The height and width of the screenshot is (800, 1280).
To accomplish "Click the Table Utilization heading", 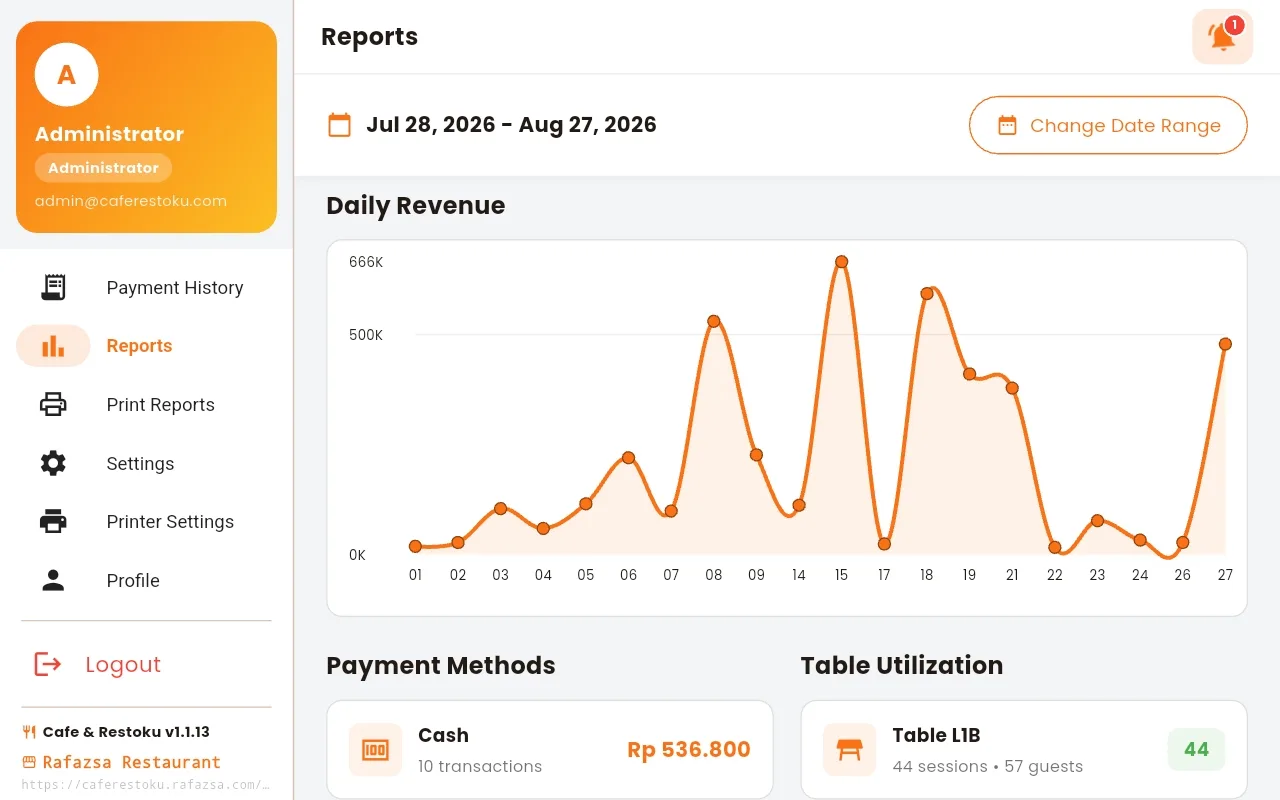I will [x=902, y=666].
